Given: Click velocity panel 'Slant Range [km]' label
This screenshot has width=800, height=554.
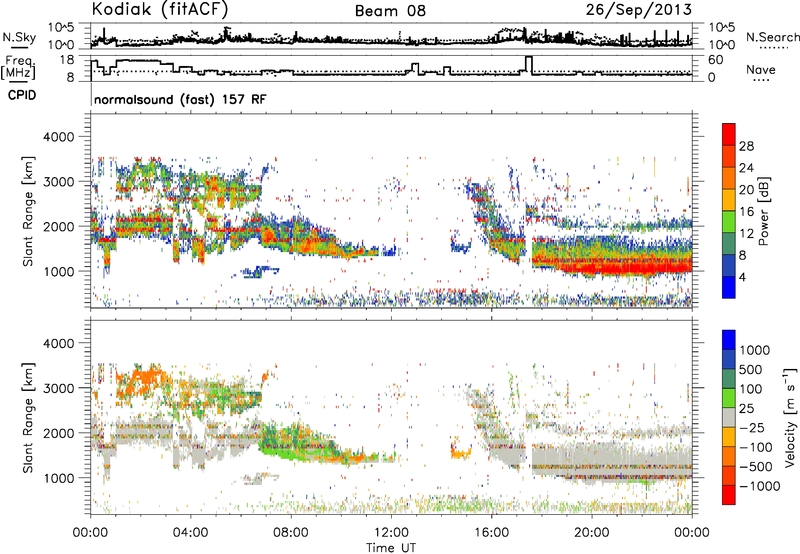Looking at the screenshot, I should point(28,418).
